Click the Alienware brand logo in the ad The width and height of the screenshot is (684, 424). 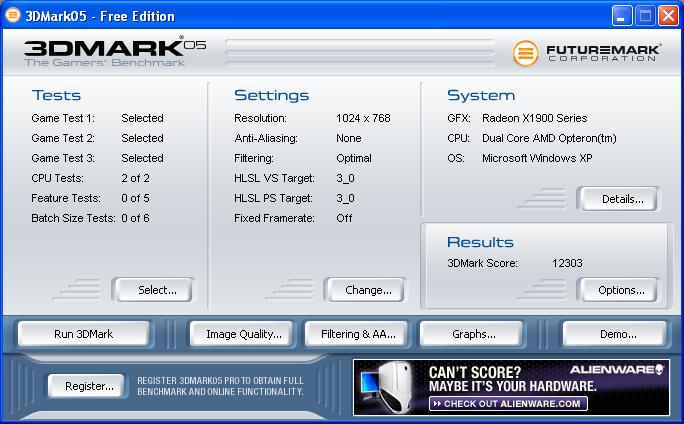(x=619, y=369)
